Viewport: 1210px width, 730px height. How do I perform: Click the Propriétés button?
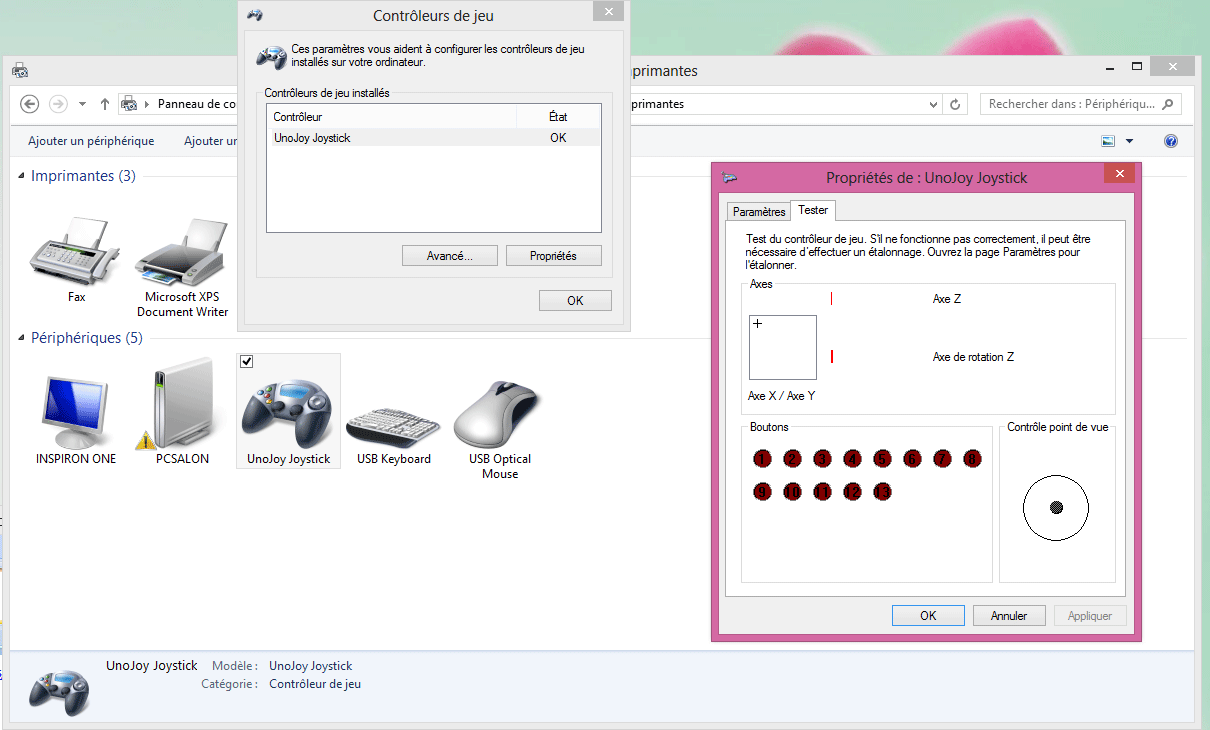[x=554, y=256]
